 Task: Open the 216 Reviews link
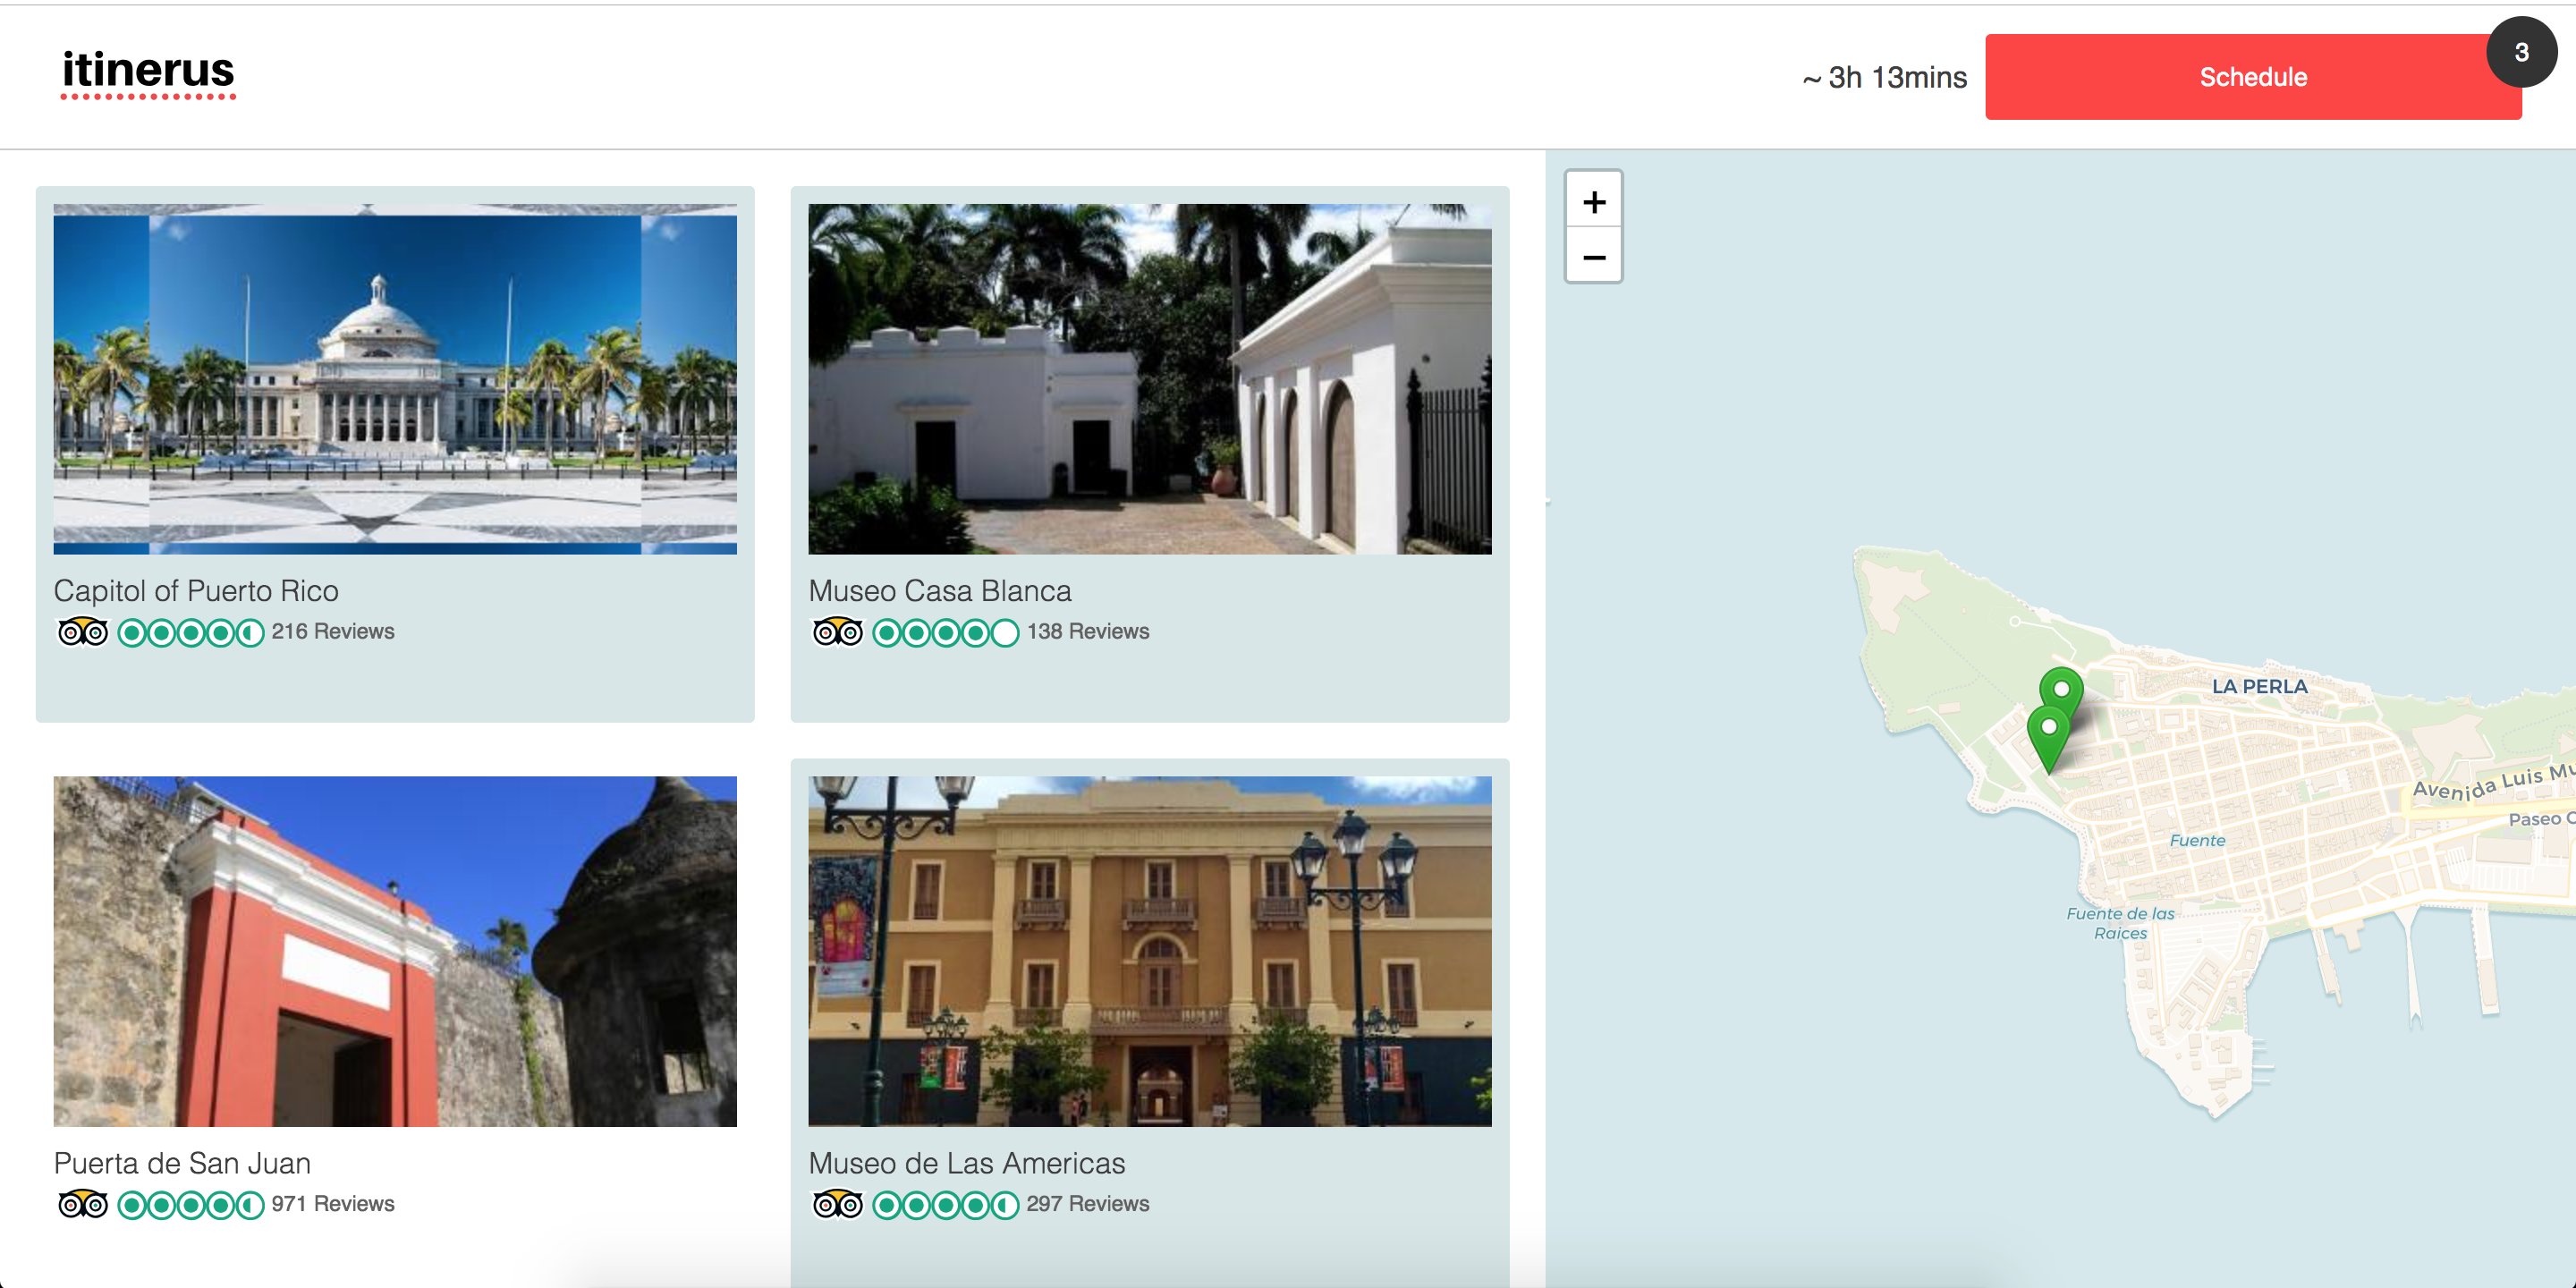(333, 632)
